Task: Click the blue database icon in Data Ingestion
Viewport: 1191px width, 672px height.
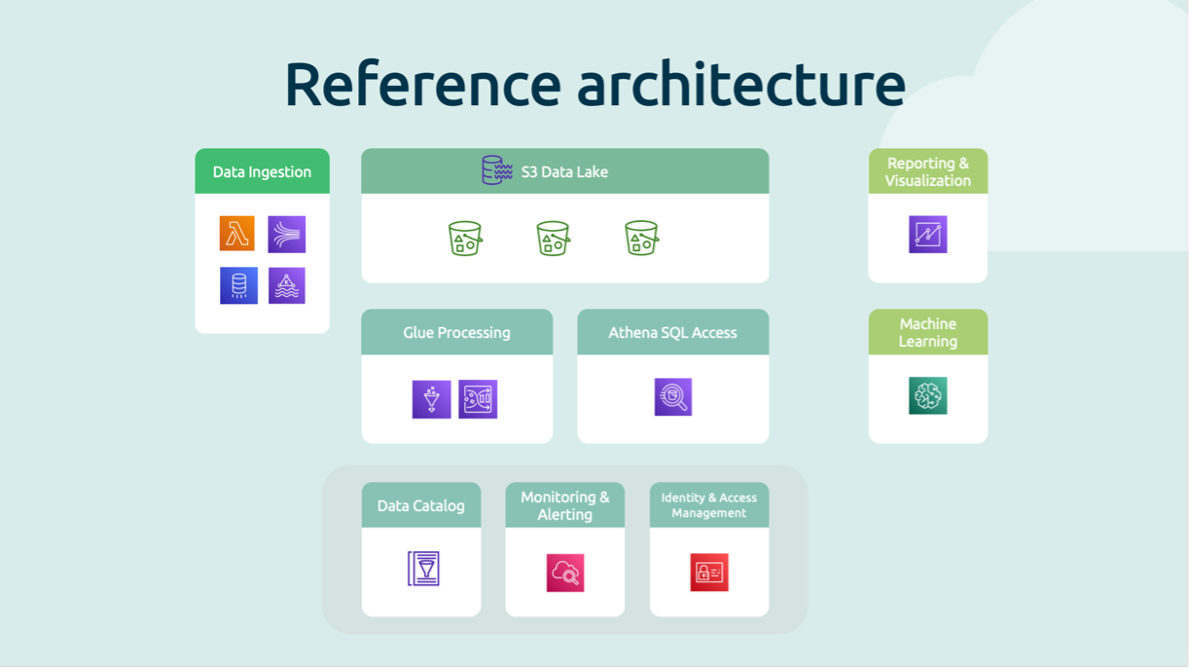Action: click(238, 286)
